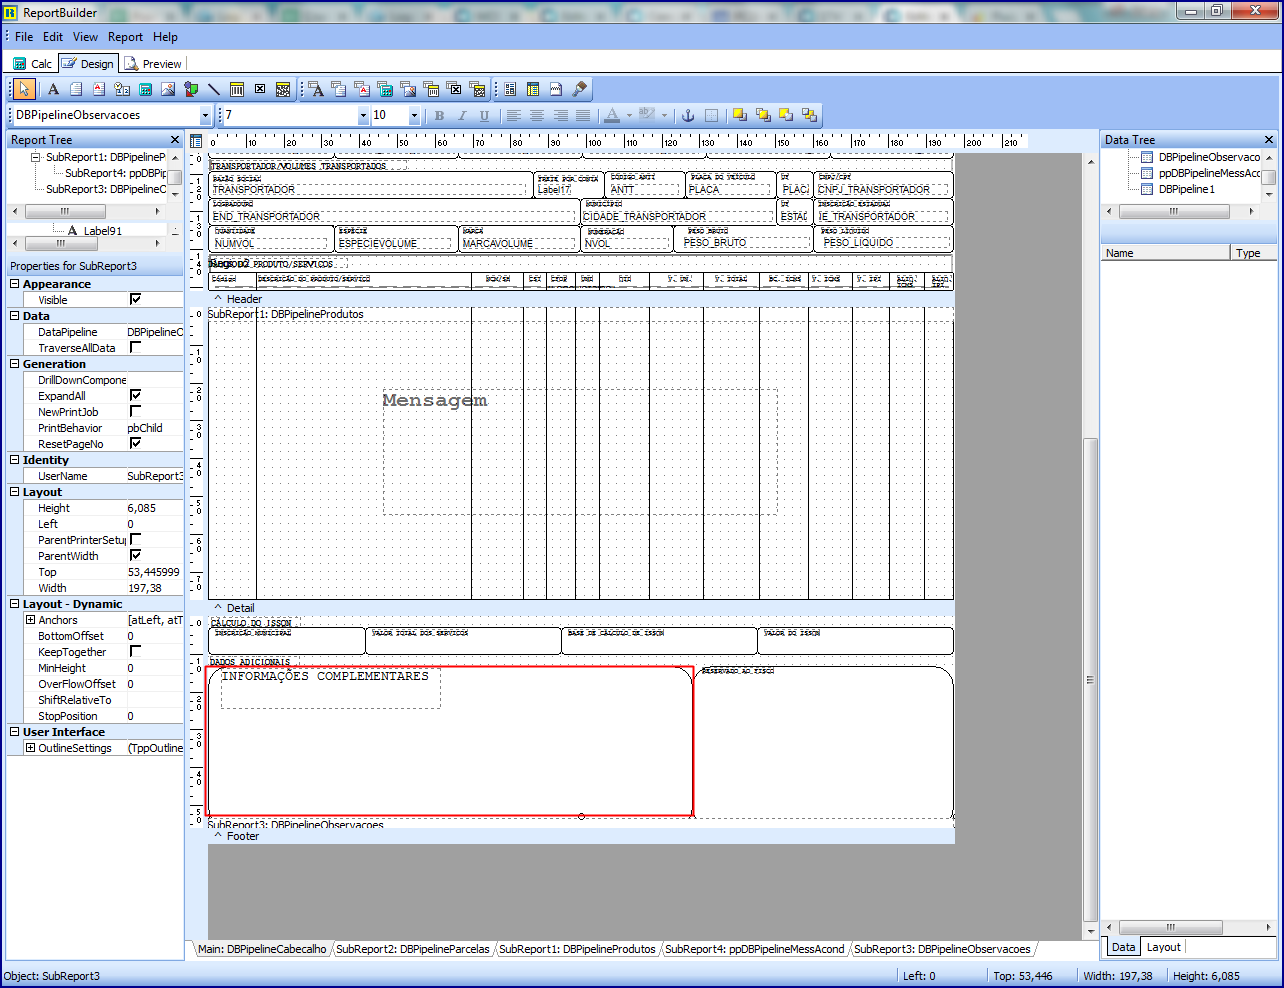The width and height of the screenshot is (1284, 988).
Task: Open the font size dropdown
Action: [x=416, y=115]
